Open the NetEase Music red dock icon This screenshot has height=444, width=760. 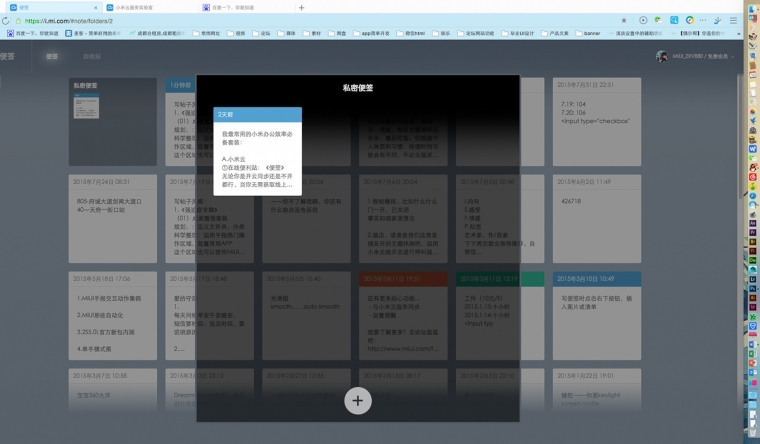click(753, 177)
